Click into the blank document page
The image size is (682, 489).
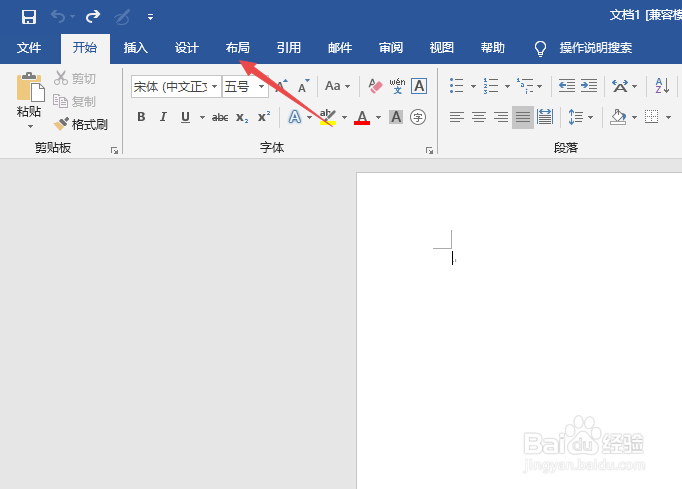tap(519, 331)
